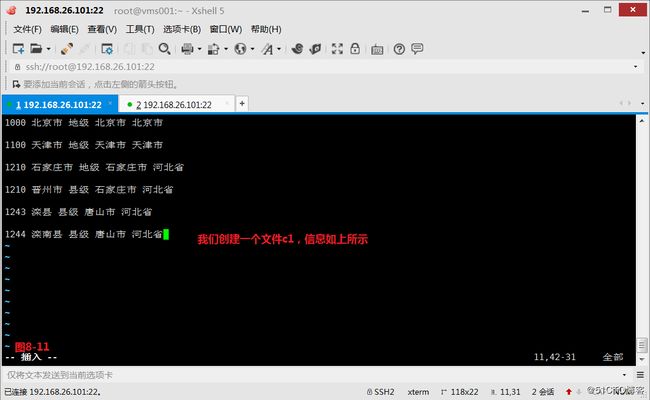Click the terminal line 1243 滦县
The width and height of the screenshot is (650, 400).
click(79, 212)
